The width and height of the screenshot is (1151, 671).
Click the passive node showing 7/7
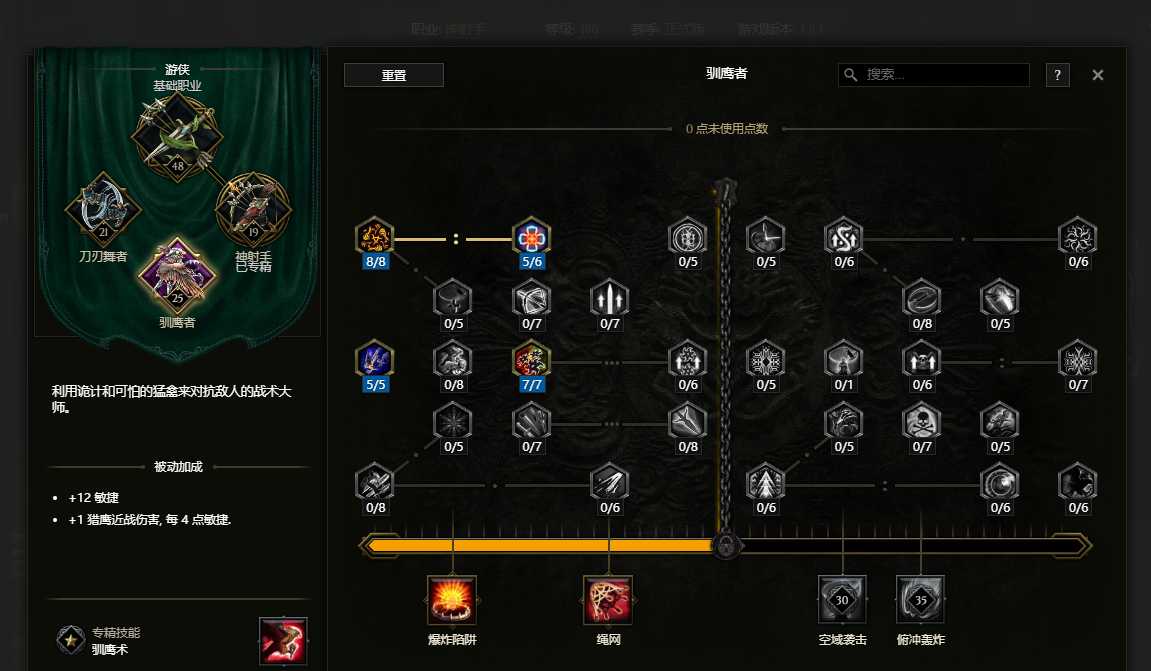pyautogui.click(x=531, y=360)
